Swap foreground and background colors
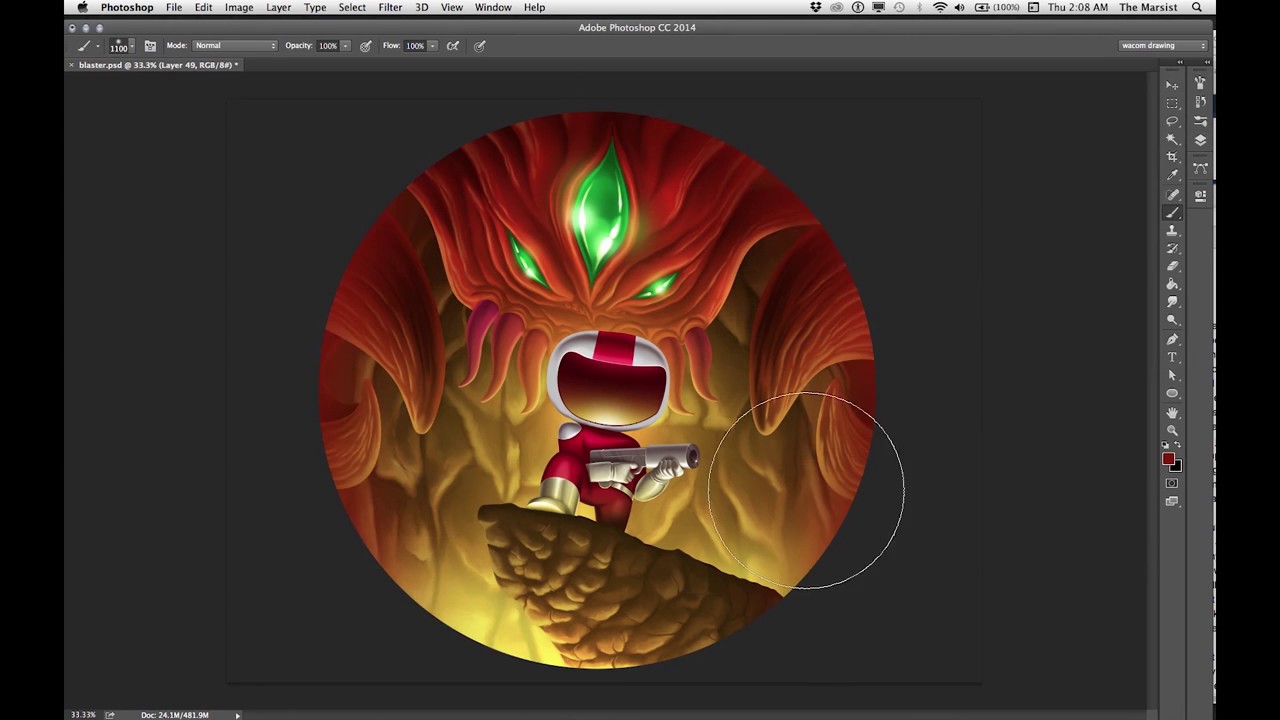 (1178, 445)
